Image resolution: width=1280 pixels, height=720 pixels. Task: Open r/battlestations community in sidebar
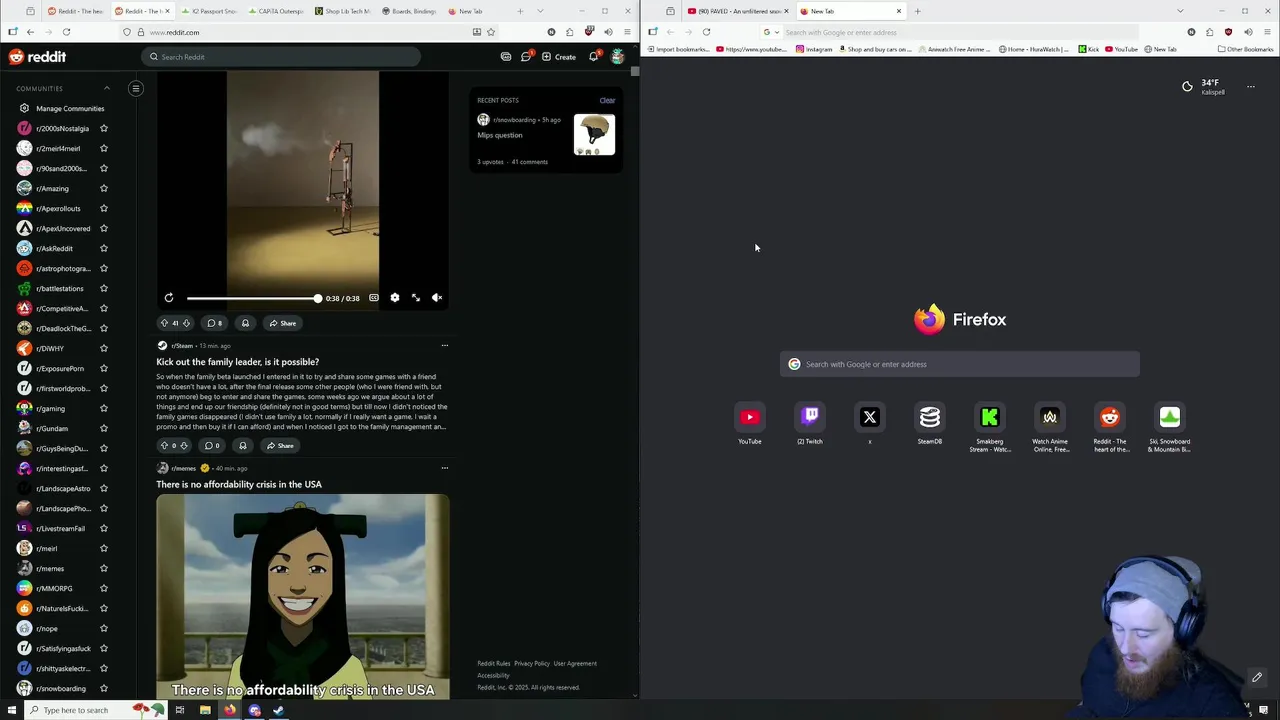coord(60,288)
